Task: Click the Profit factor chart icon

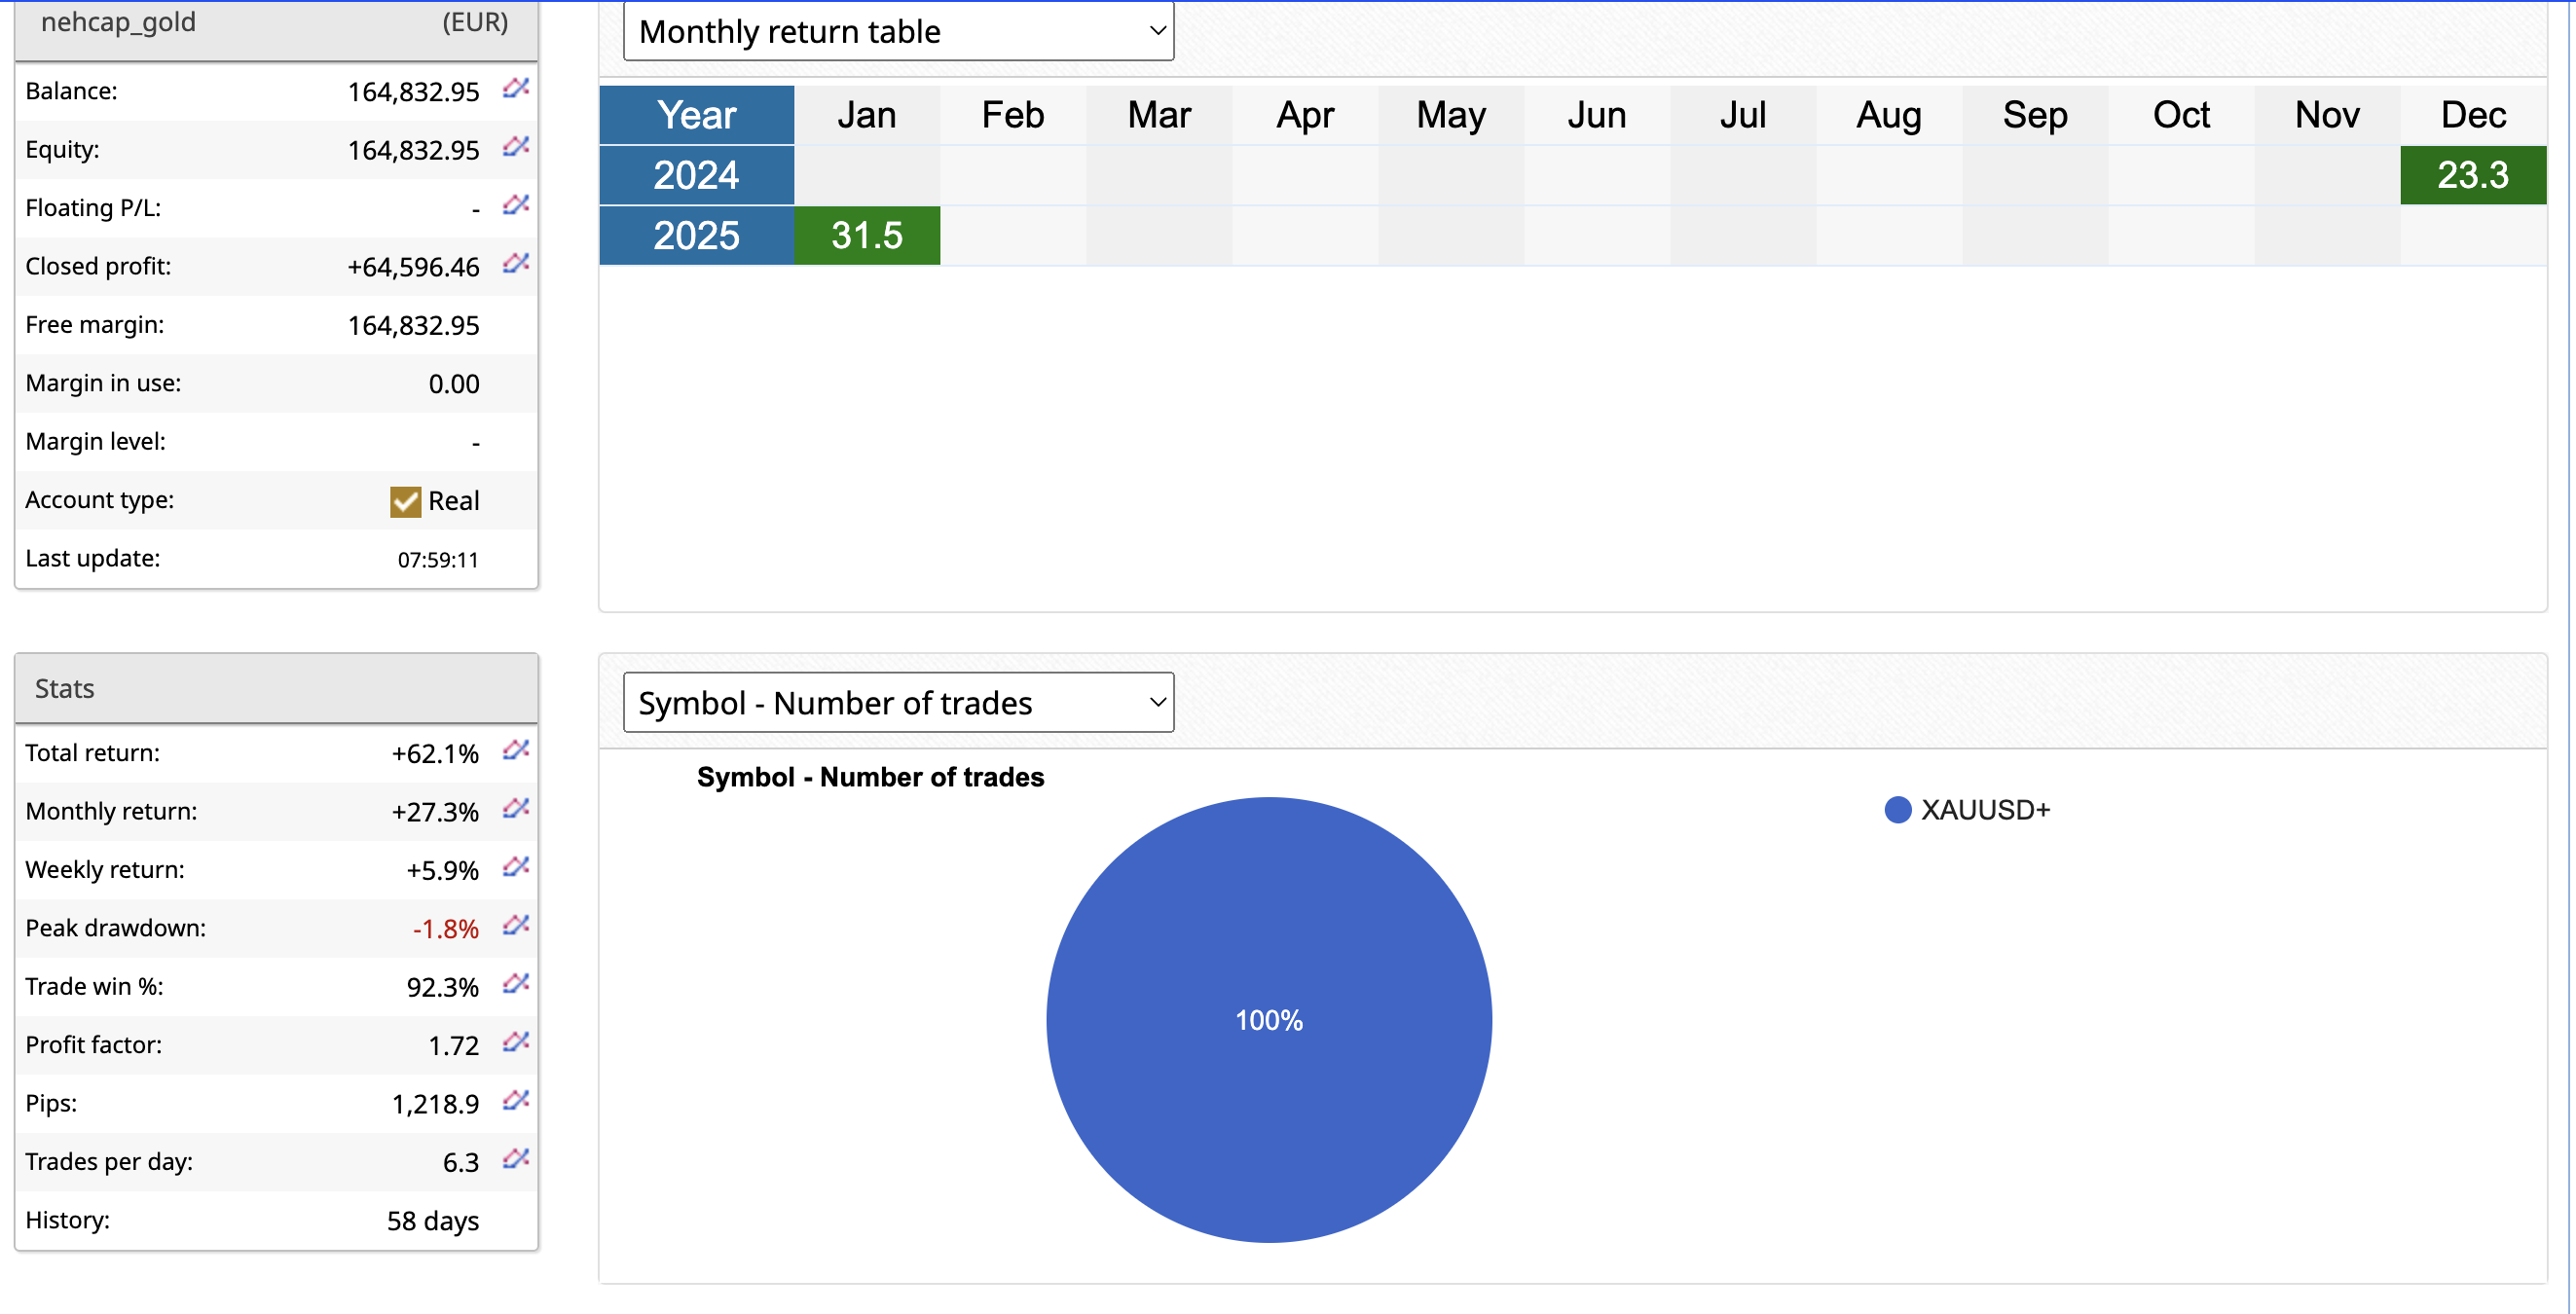Action: tap(515, 1043)
